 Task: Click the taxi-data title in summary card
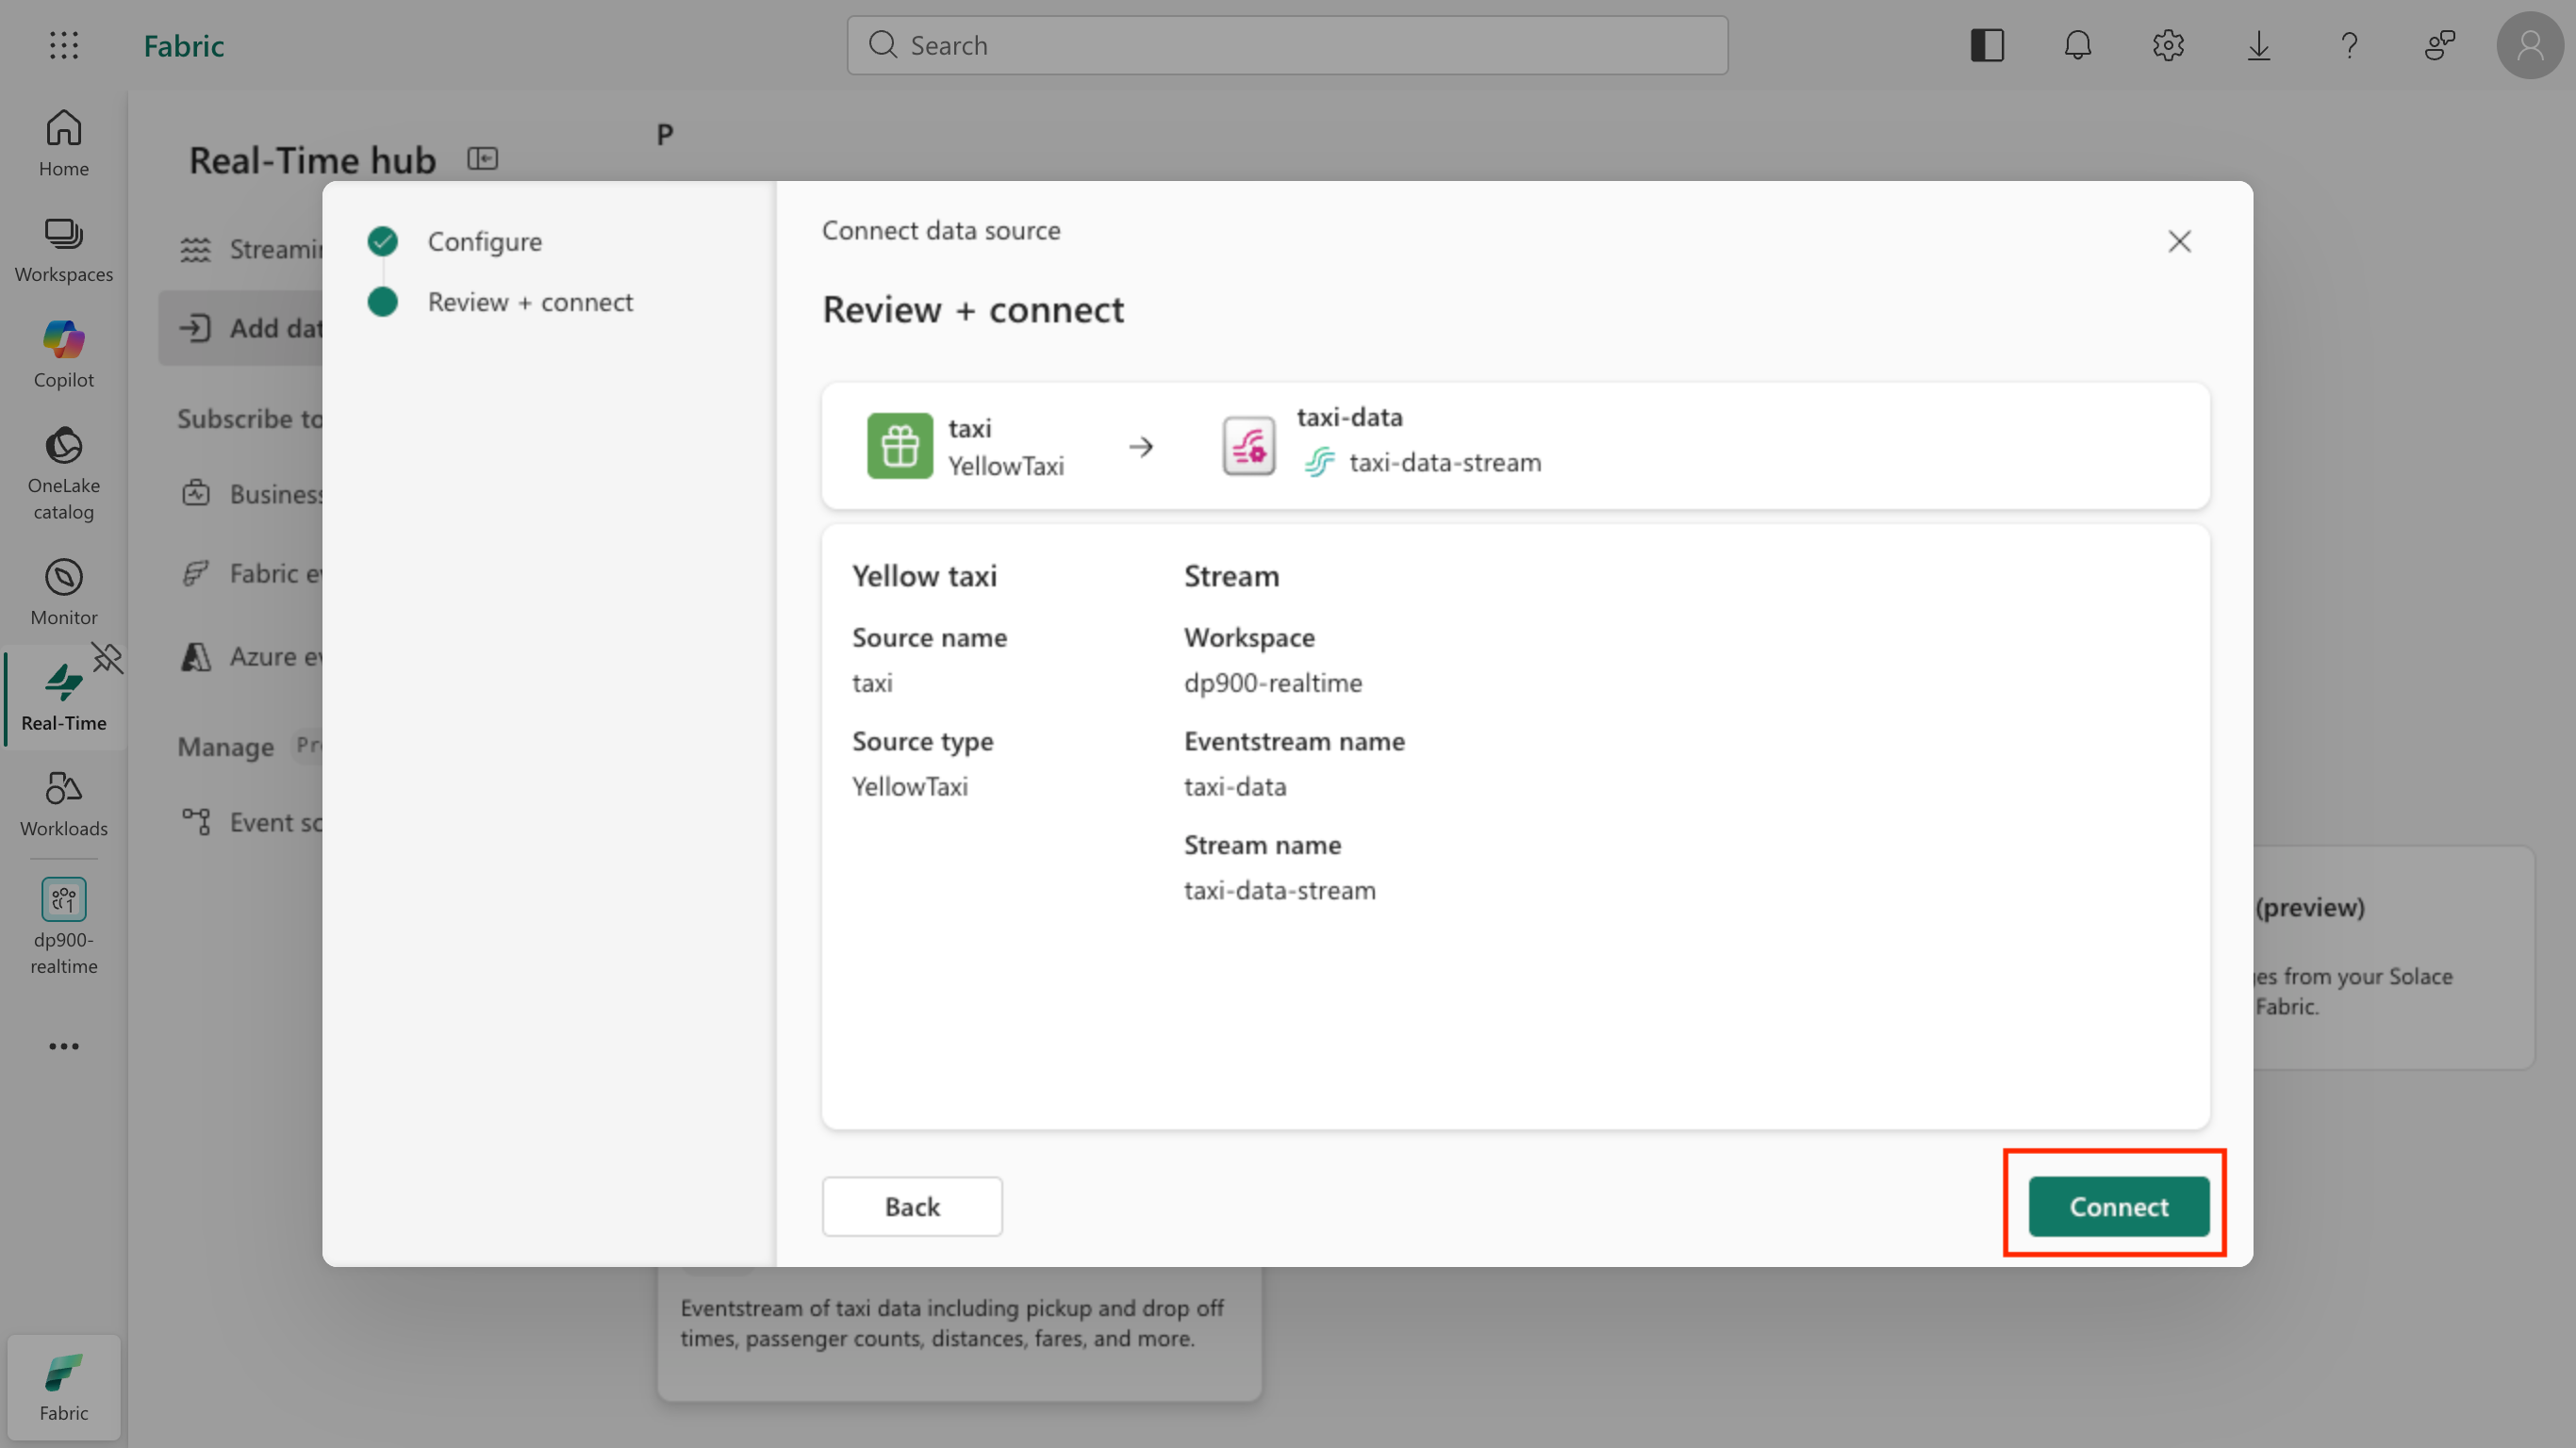point(1349,417)
